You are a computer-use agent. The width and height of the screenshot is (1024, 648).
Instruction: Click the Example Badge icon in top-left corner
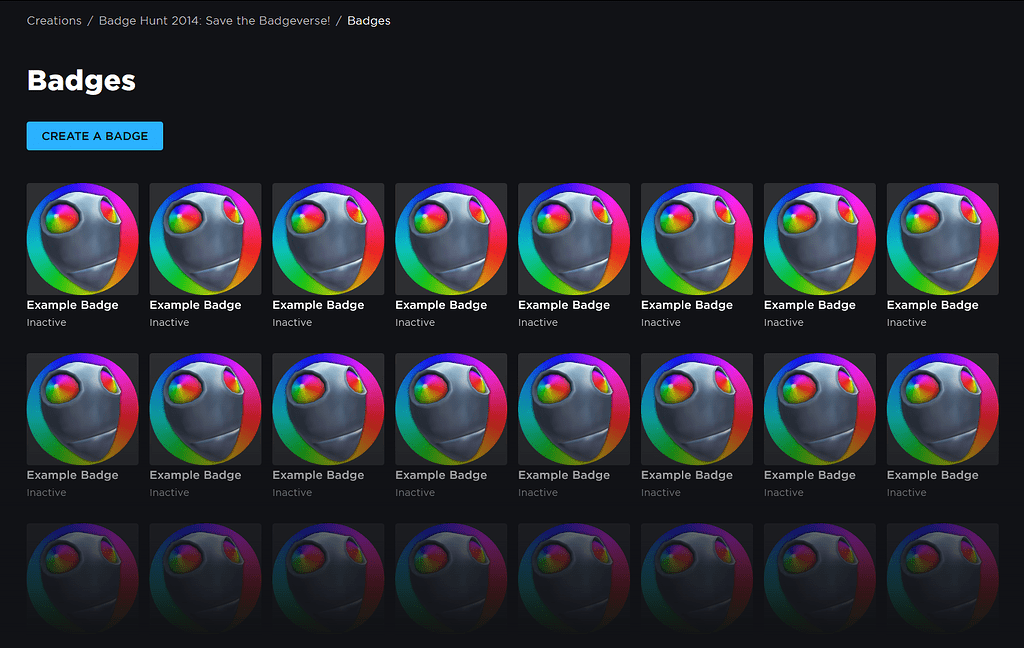[82, 238]
